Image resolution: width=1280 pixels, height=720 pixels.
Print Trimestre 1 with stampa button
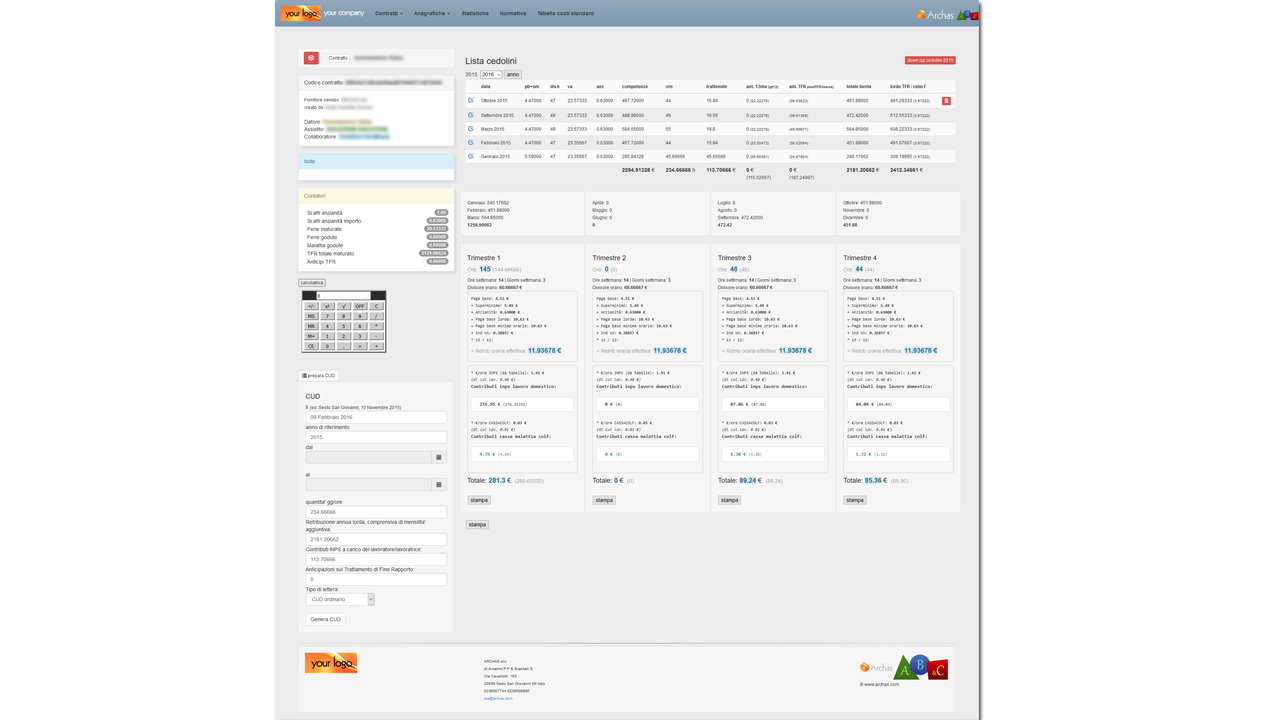coord(479,500)
